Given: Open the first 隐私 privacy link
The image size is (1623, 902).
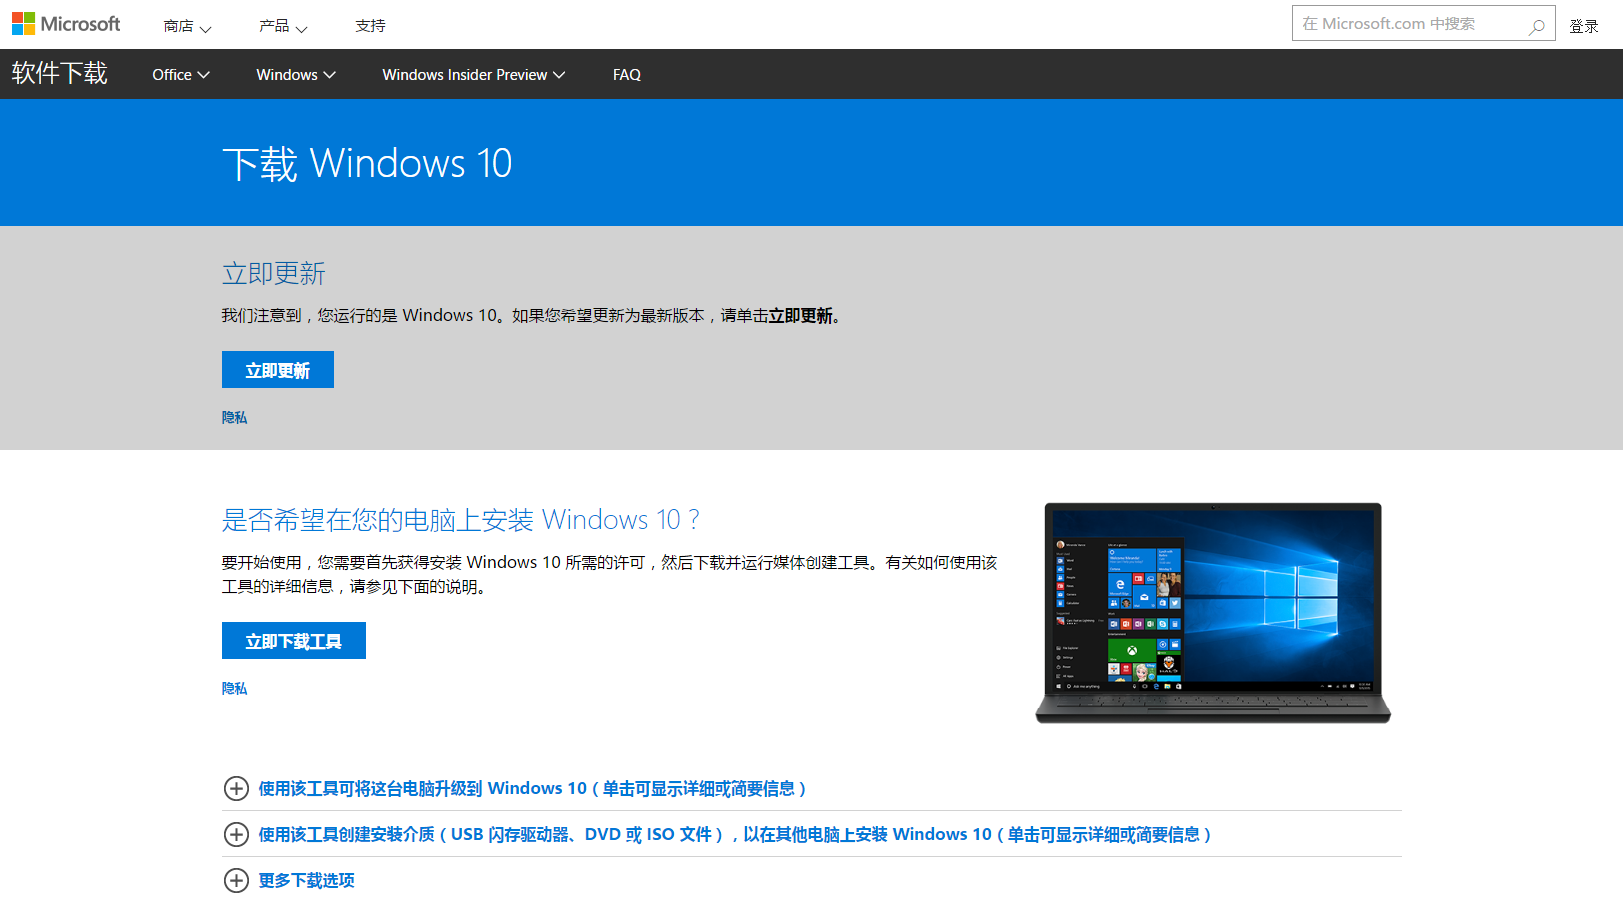Looking at the screenshot, I should coord(233,417).
